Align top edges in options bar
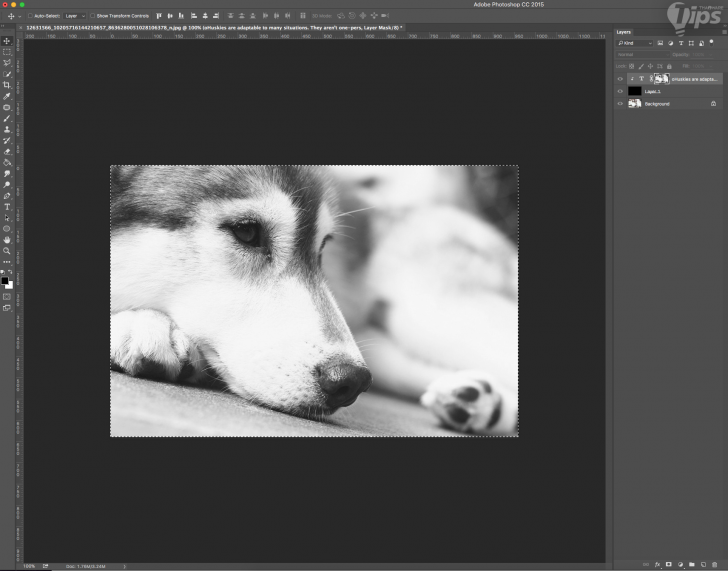Viewport: 728px width, 571px height. point(159,16)
